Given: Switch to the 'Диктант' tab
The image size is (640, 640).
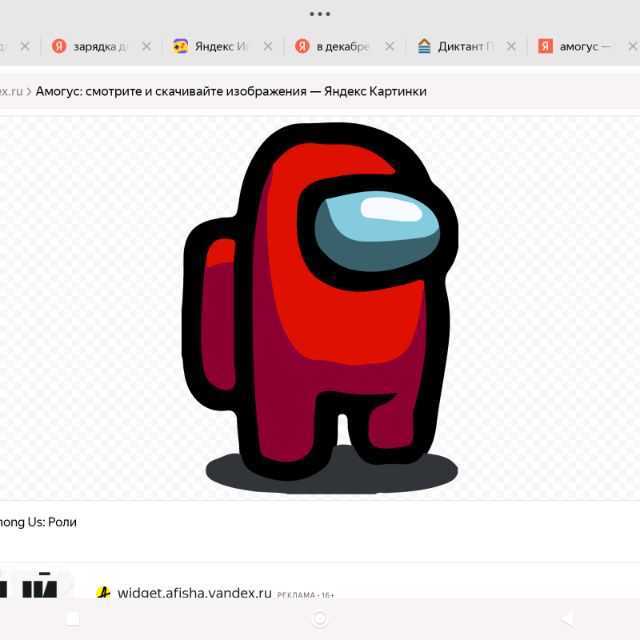Looking at the screenshot, I should pyautogui.click(x=465, y=47).
